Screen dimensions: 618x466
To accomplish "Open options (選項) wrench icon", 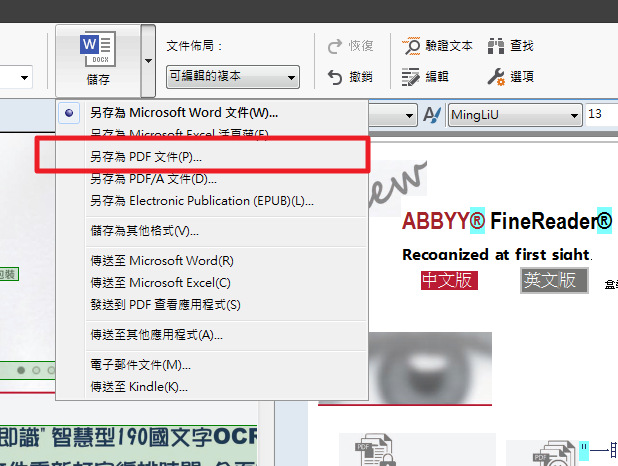I will (x=497, y=76).
